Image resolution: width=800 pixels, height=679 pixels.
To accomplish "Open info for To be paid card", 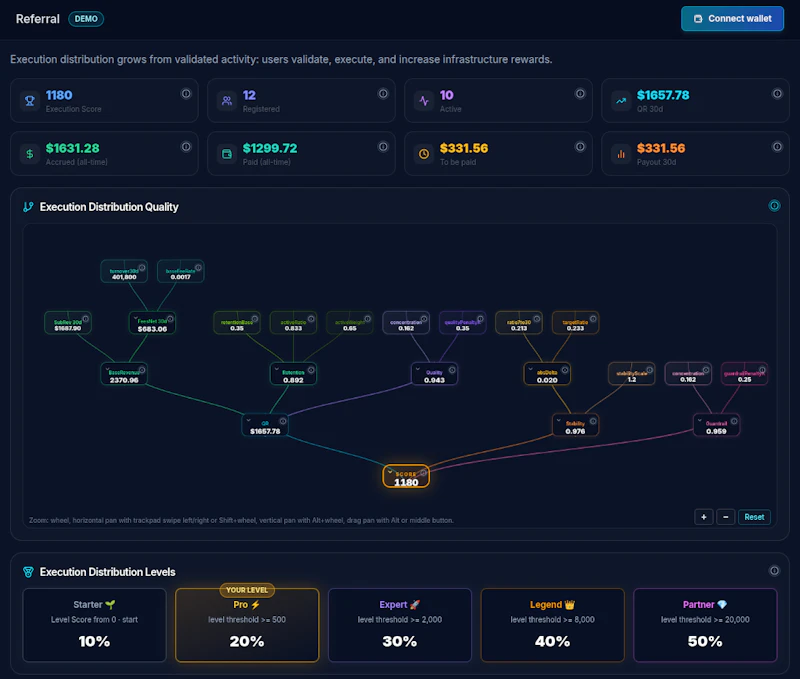I will (580, 147).
